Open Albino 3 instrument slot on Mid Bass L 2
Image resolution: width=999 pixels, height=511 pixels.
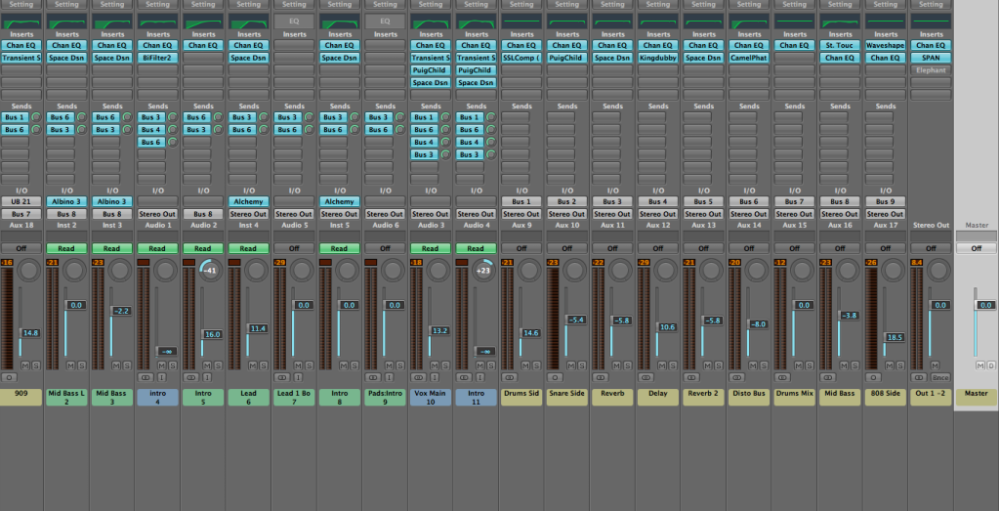[x=67, y=201]
